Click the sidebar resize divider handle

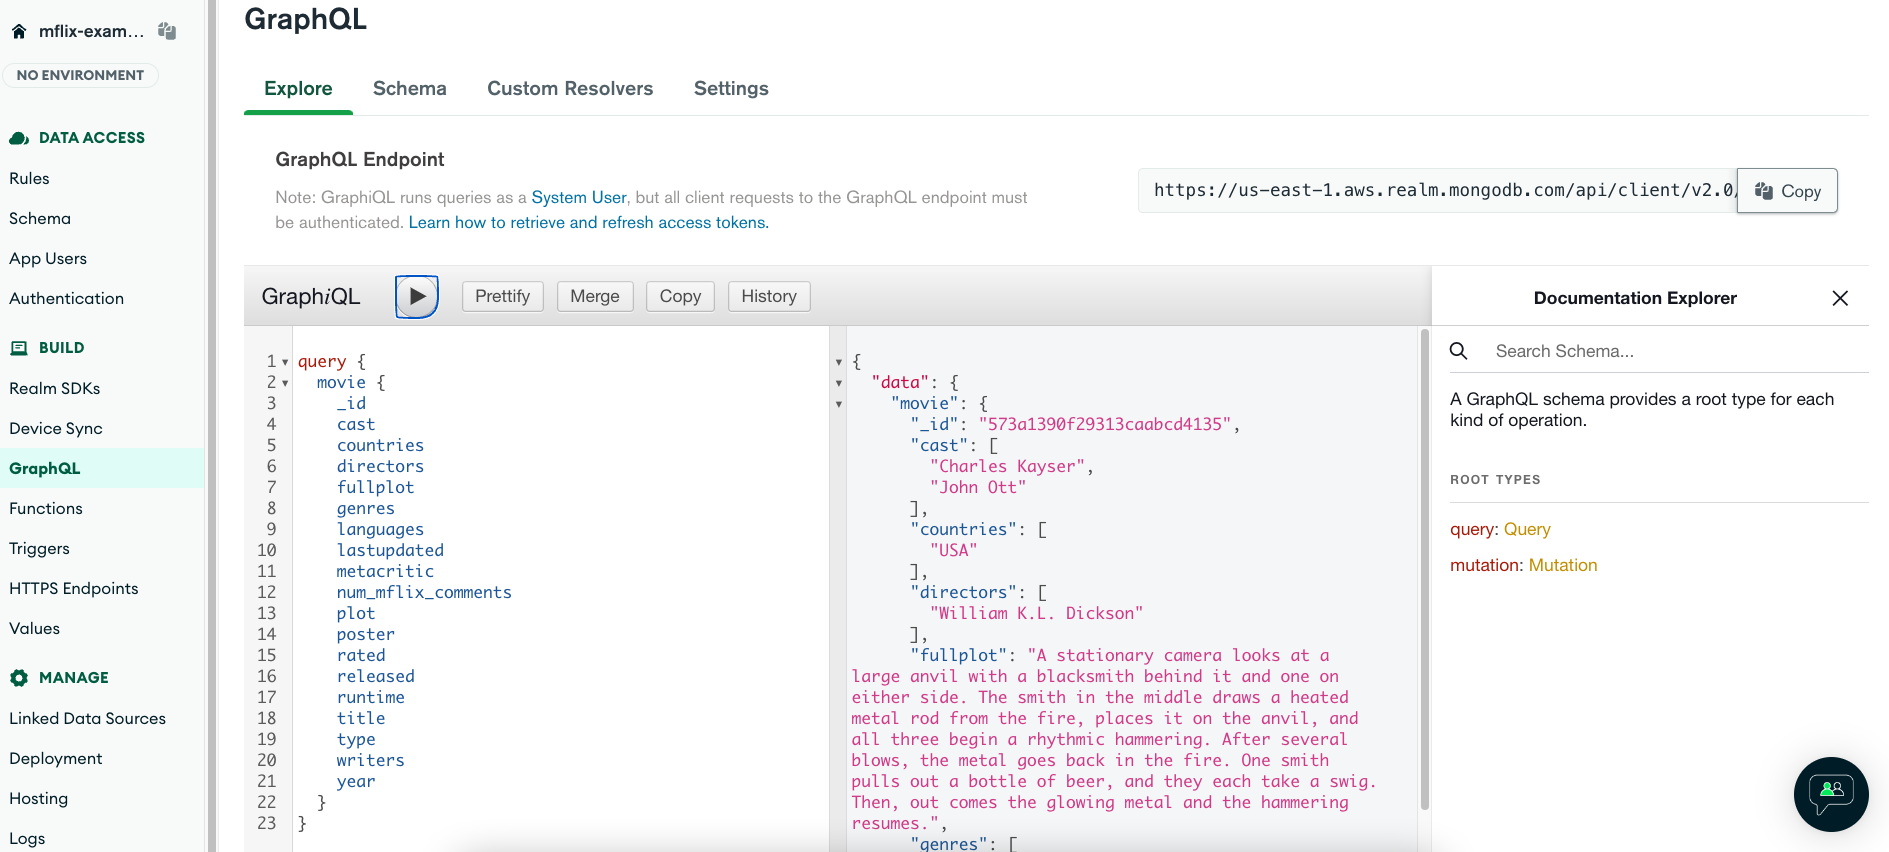coord(212,426)
